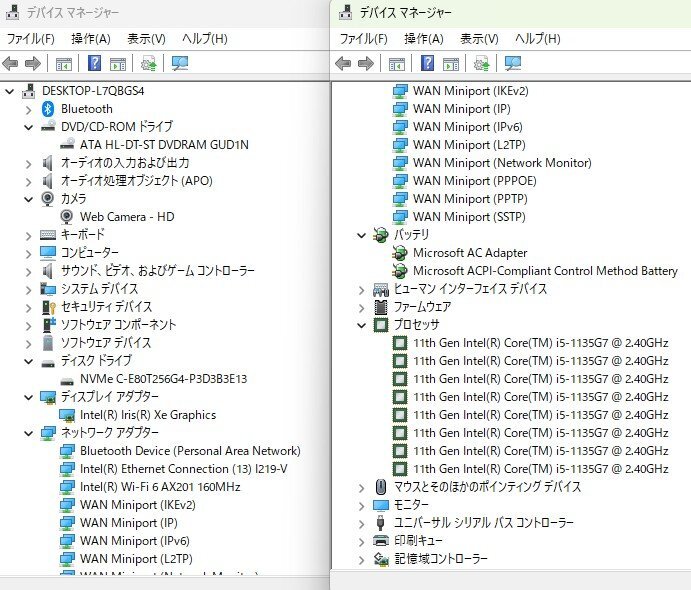Click Back arrow in right window toolbar
The image size is (691, 590).
tap(343, 64)
